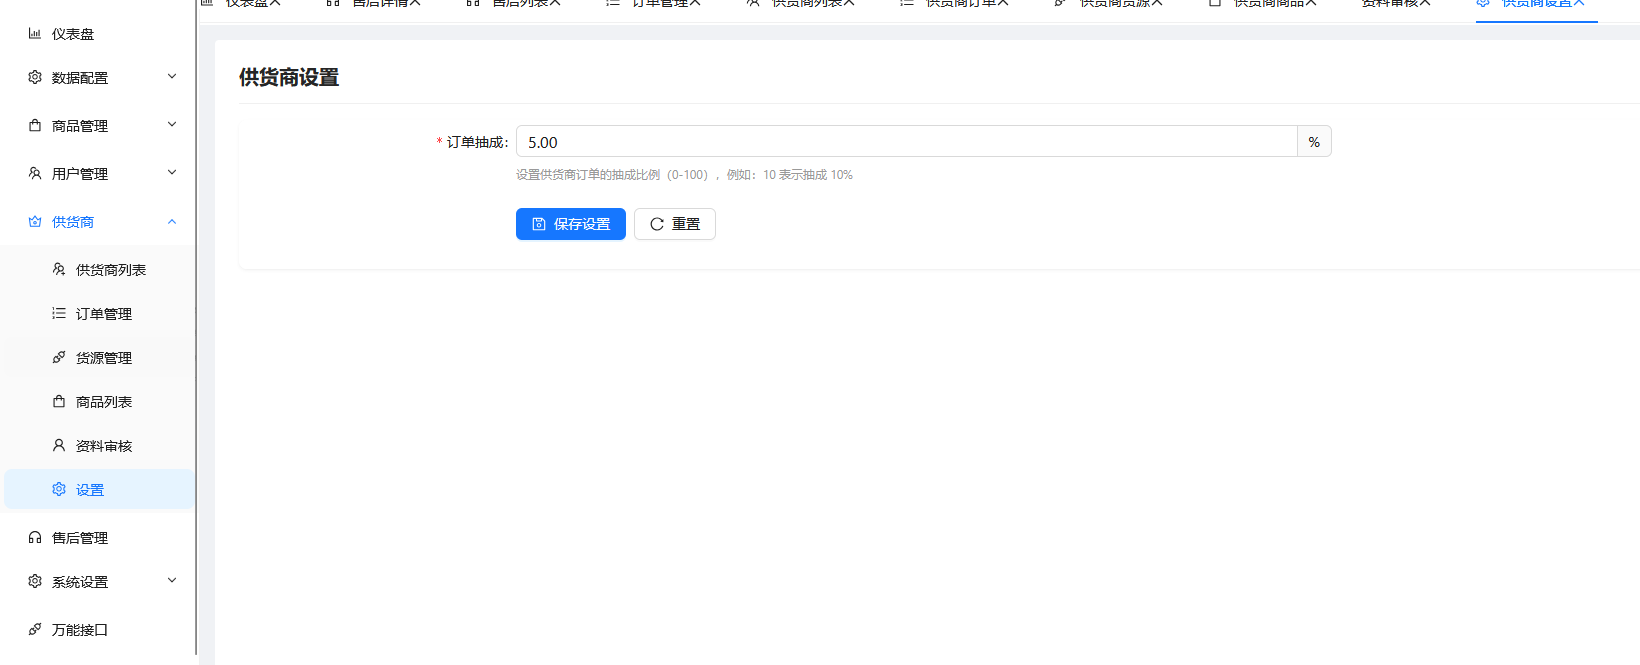Click the 重置 button
The height and width of the screenshot is (665, 1640).
(675, 224)
